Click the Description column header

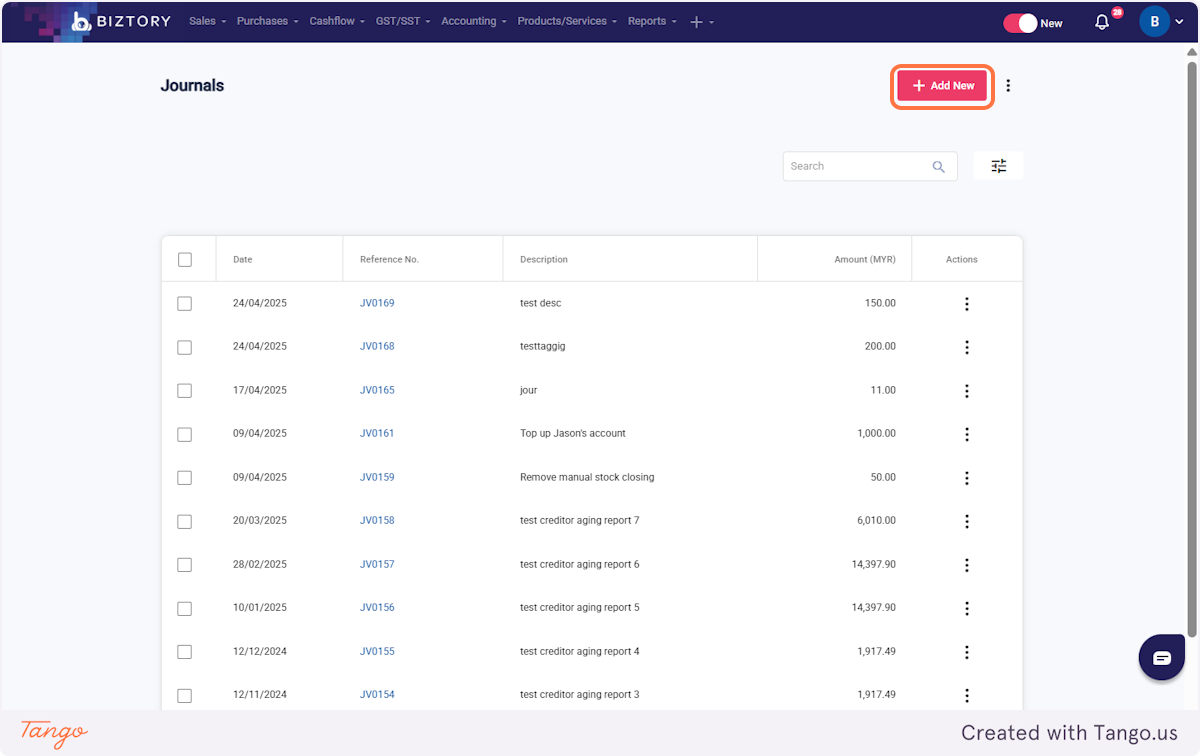pyautogui.click(x=543, y=259)
